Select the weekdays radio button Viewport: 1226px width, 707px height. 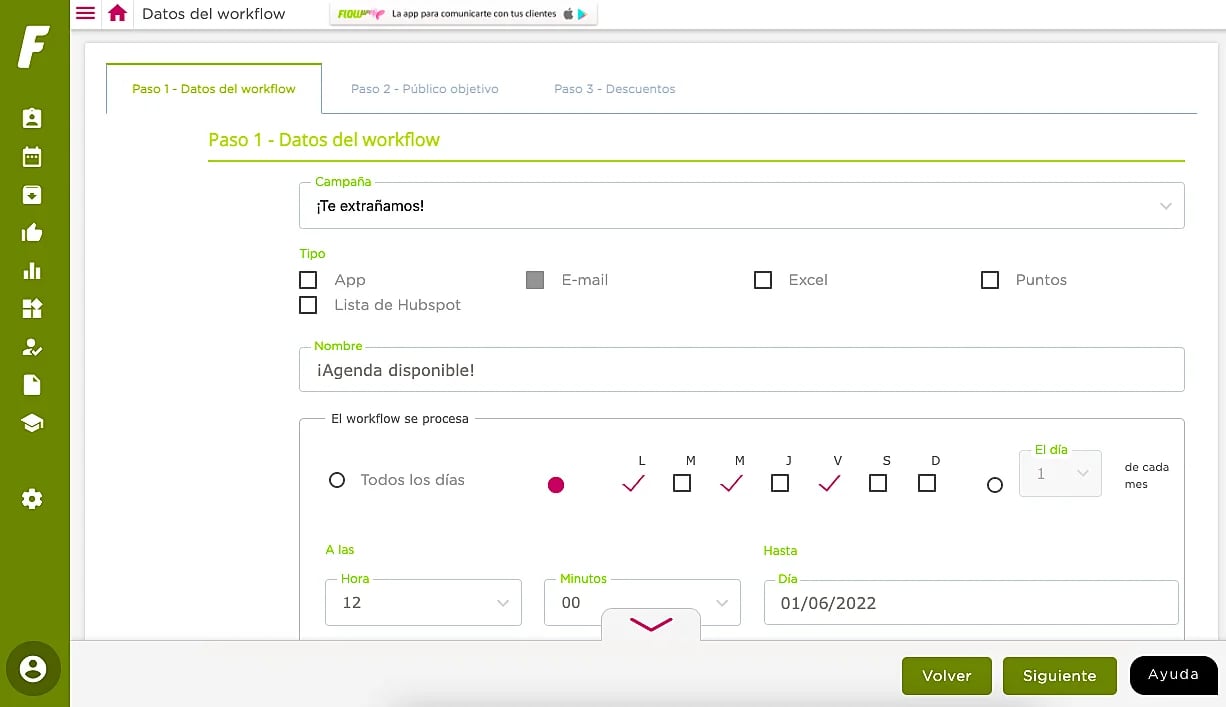pos(556,485)
